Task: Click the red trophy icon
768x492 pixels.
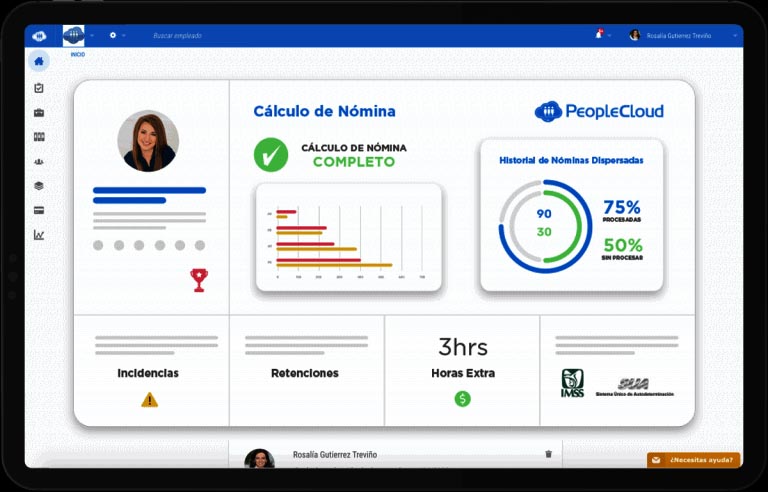Action: pos(199,280)
